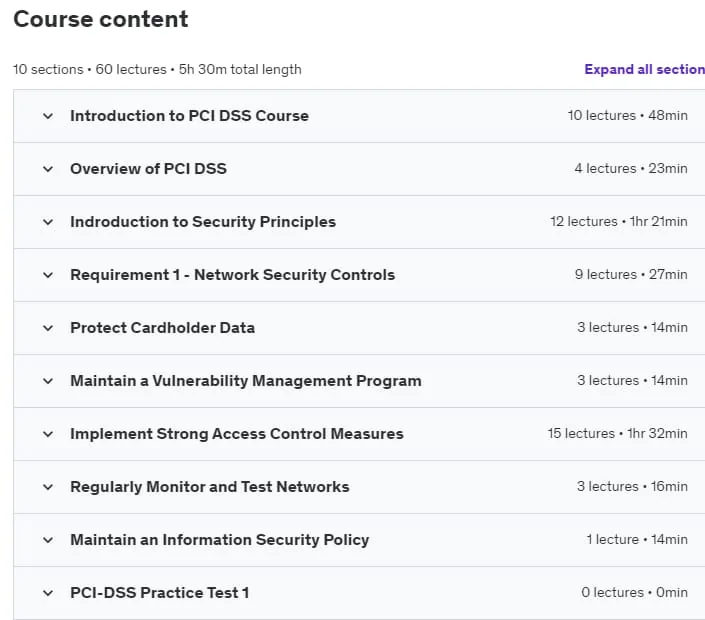Screen dimensions: 705x620
Task: Click the Expand all sections link
Action: [x=644, y=69]
